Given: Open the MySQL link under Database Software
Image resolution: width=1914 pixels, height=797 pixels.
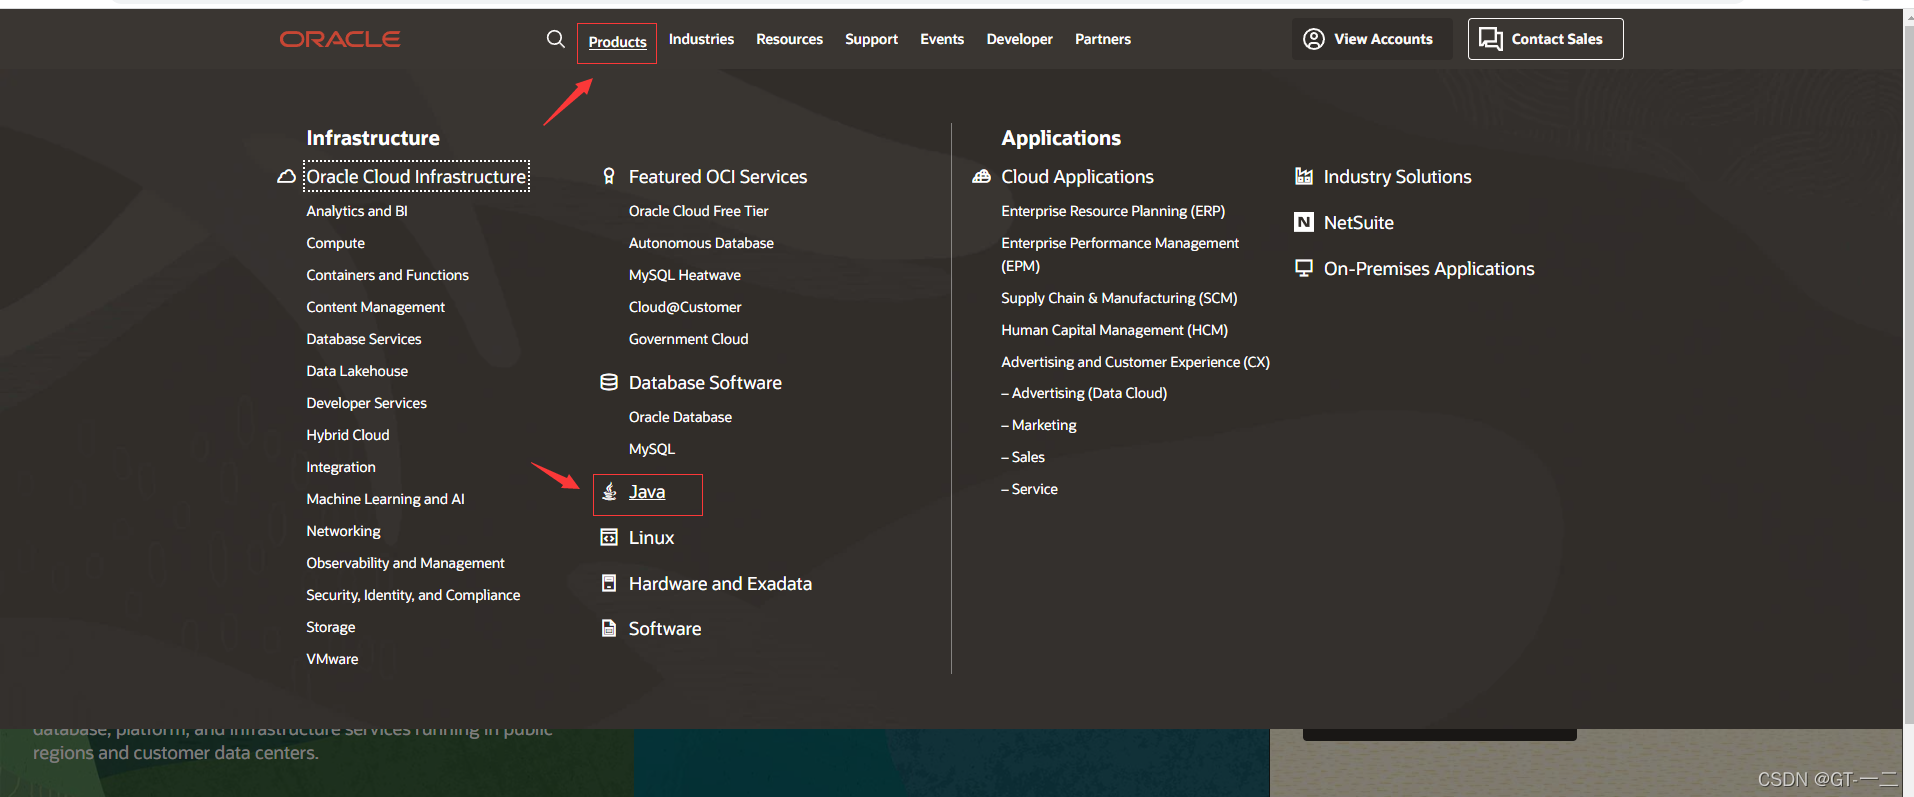Looking at the screenshot, I should click(652, 449).
